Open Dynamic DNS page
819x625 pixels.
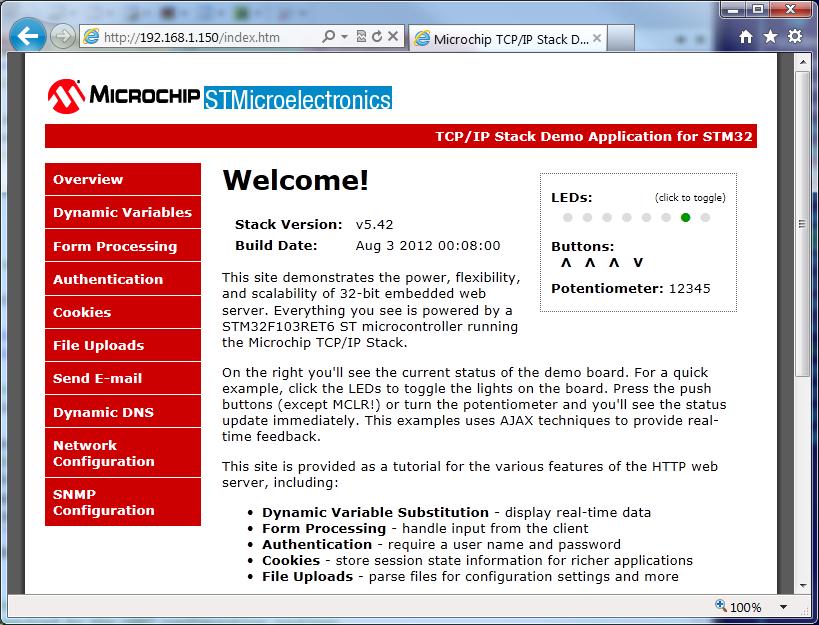[x=123, y=412]
